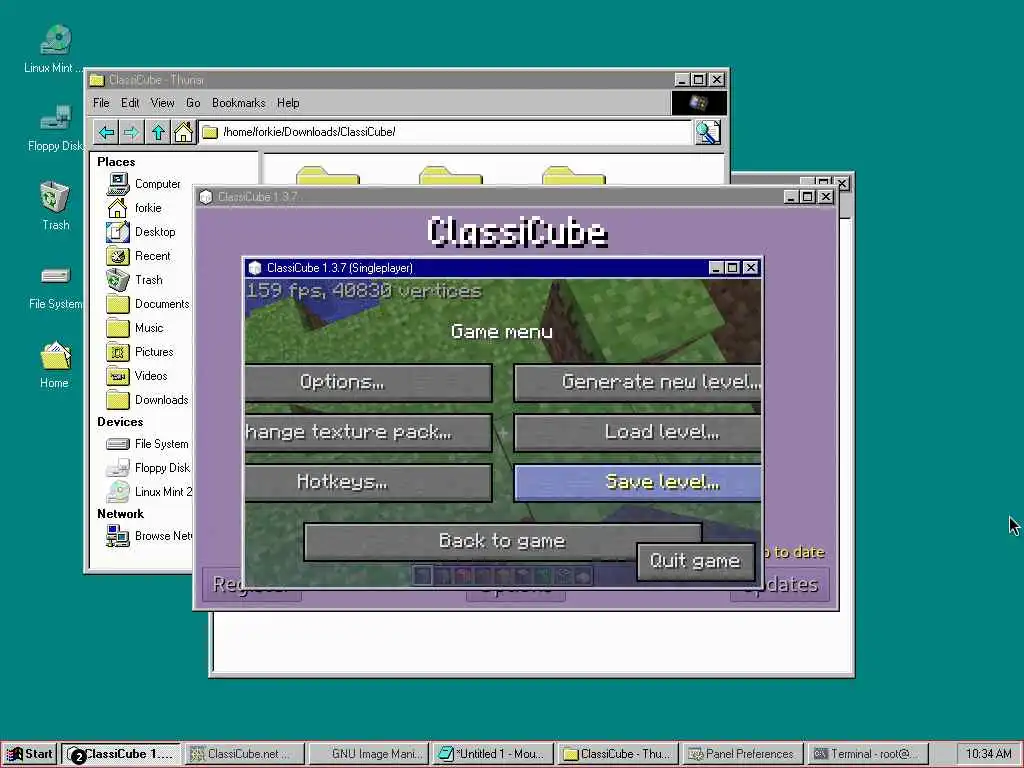Go to parent folder with up arrow

158,132
